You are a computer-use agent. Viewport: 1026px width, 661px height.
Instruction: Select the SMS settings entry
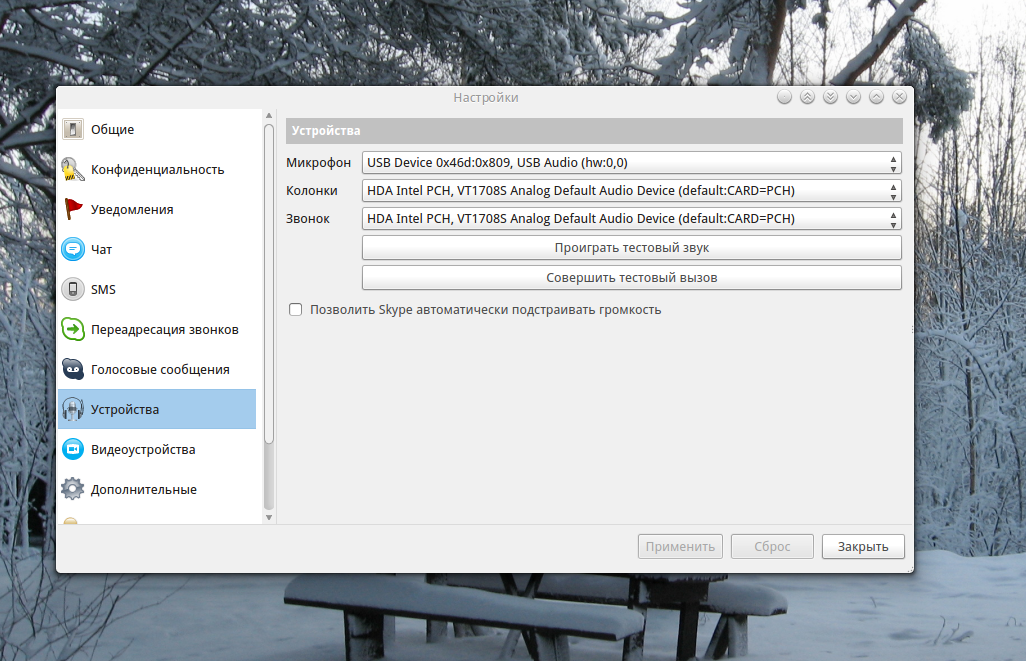pyautogui.click(x=157, y=289)
